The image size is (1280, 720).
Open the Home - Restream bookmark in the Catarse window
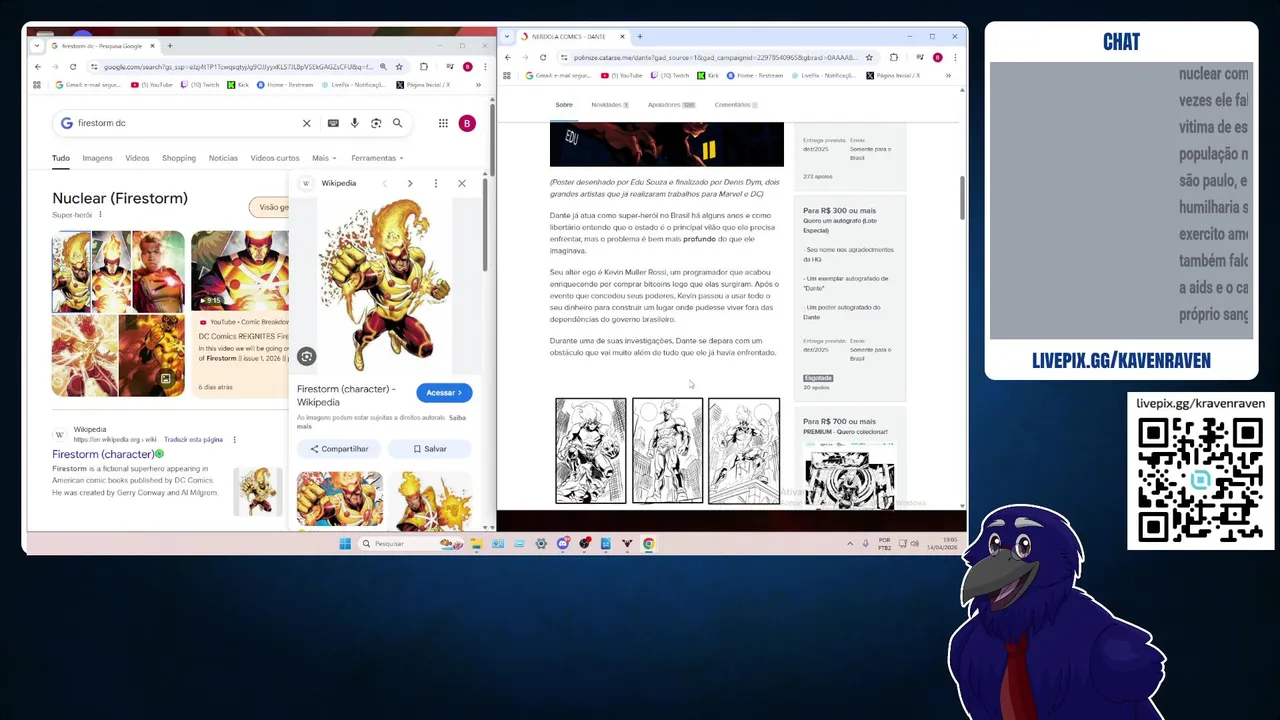point(755,75)
